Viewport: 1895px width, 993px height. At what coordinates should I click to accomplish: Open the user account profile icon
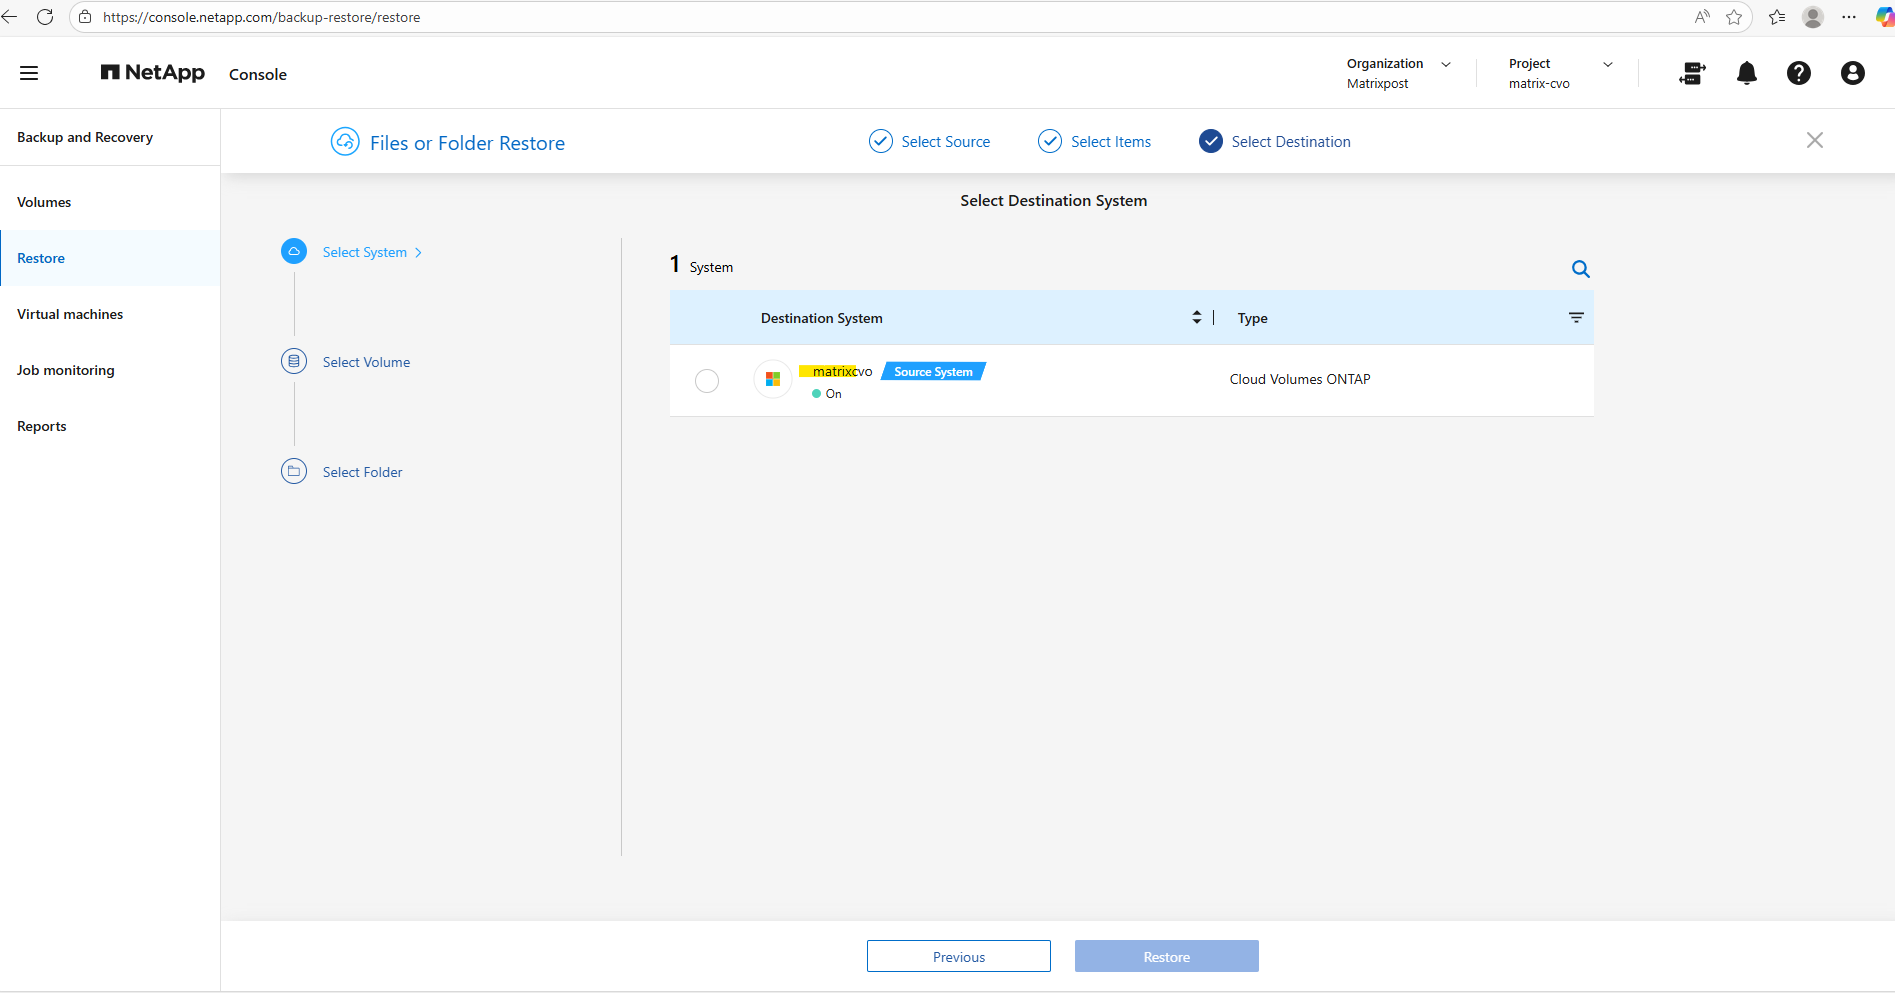click(1853, 73)
